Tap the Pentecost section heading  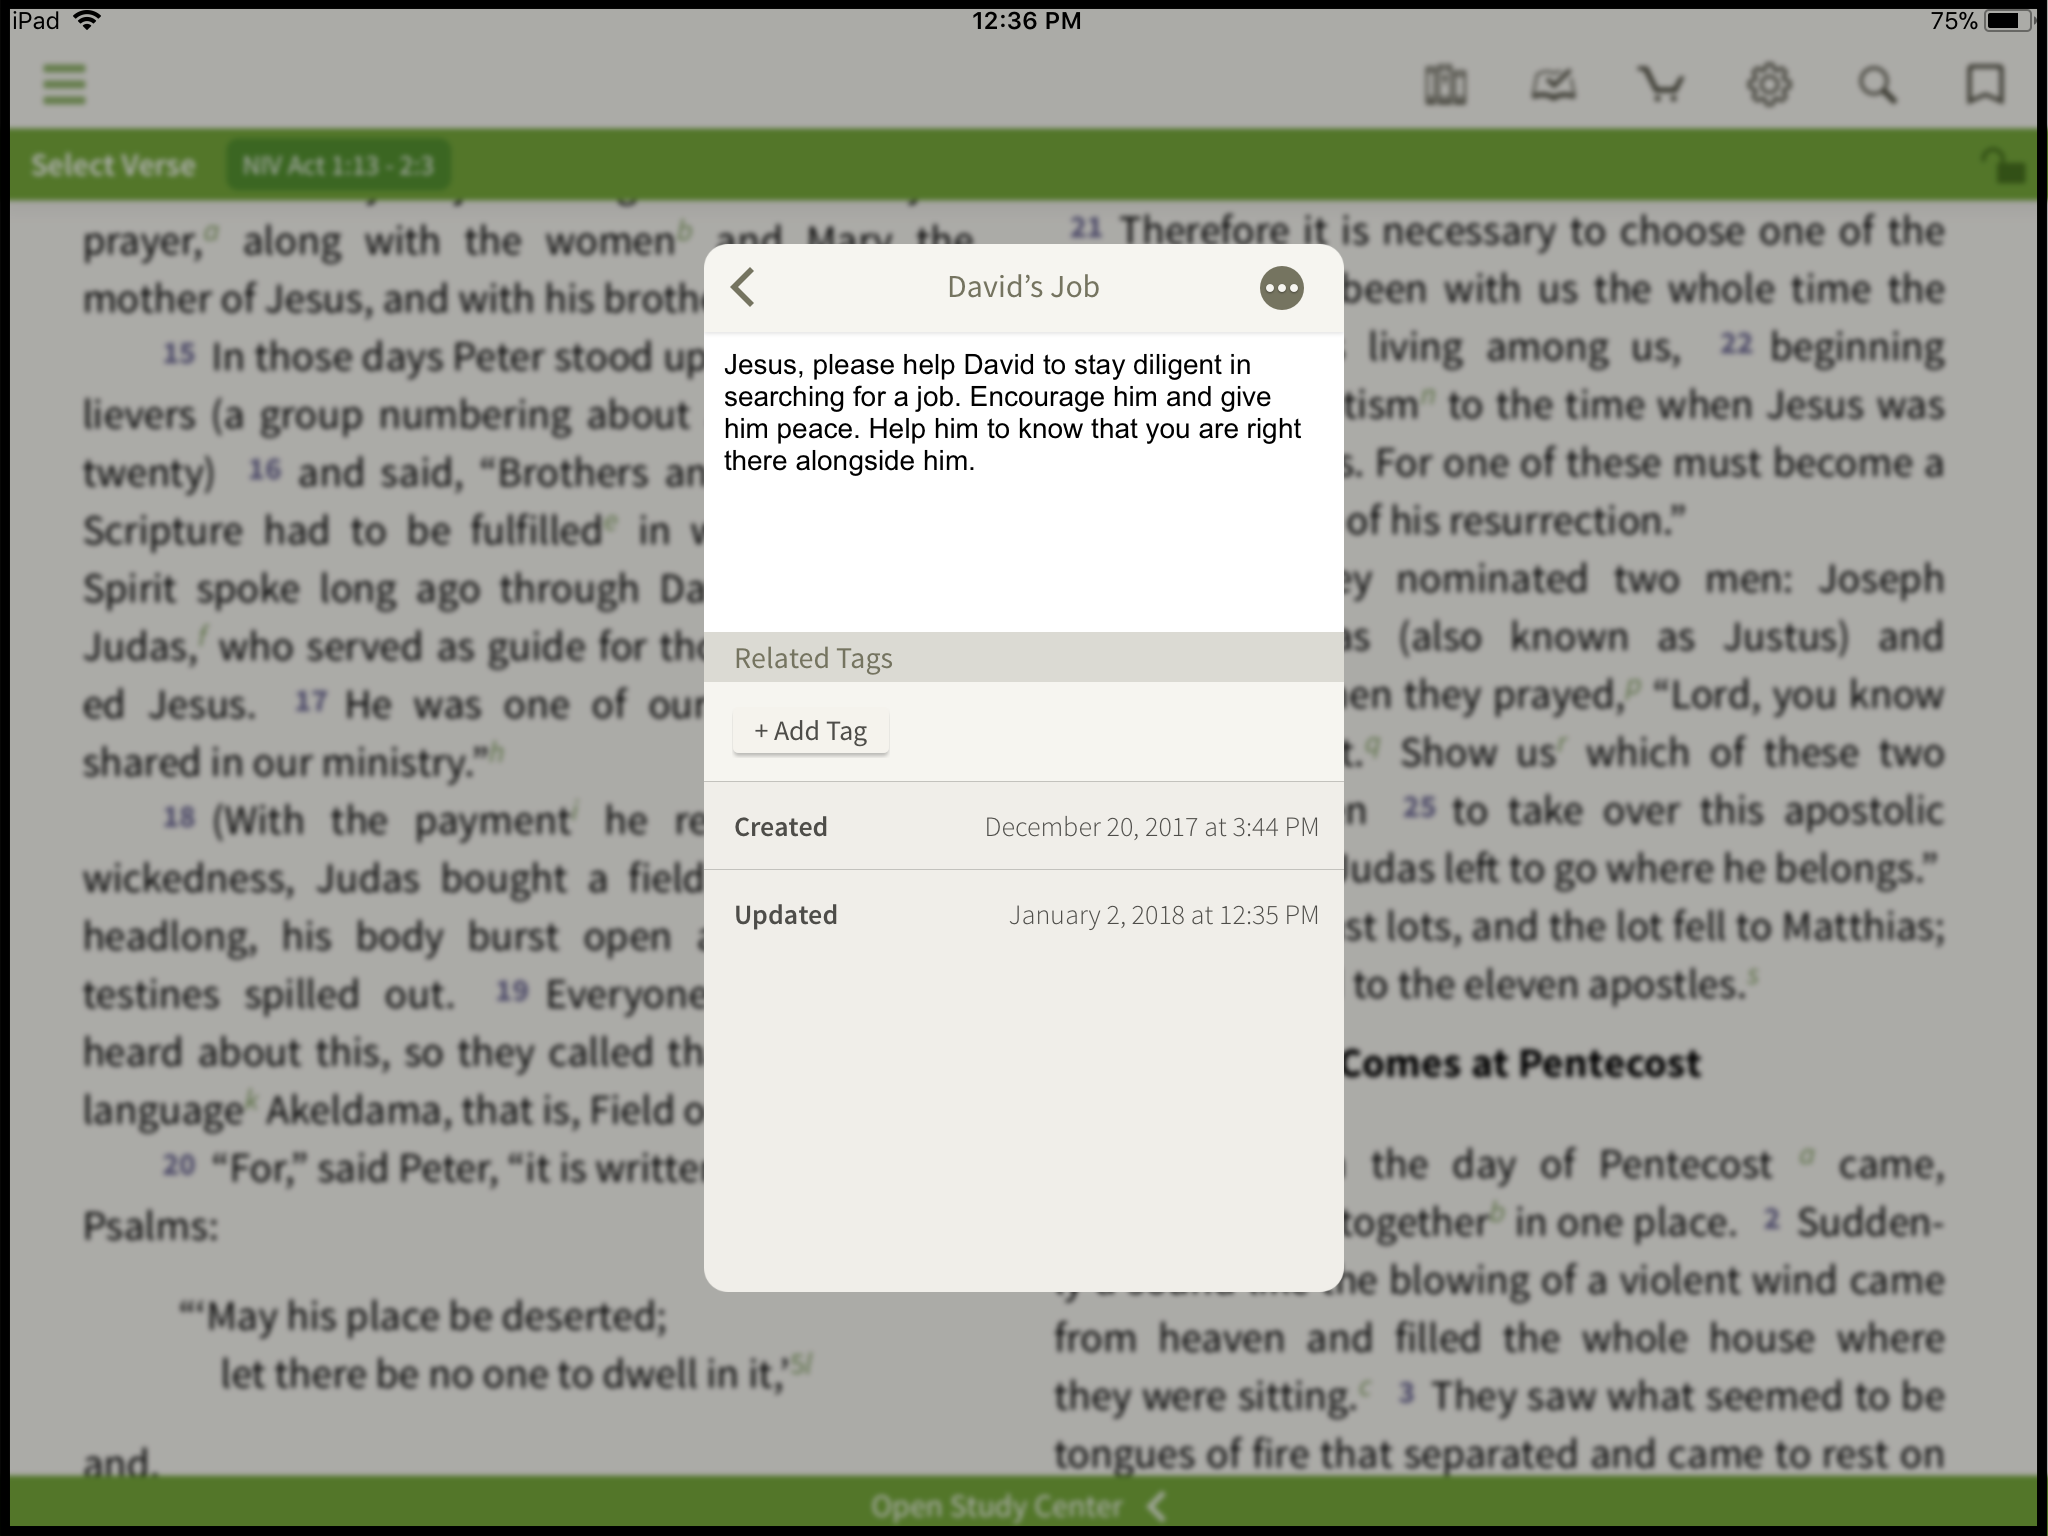pos(1520,1063)
